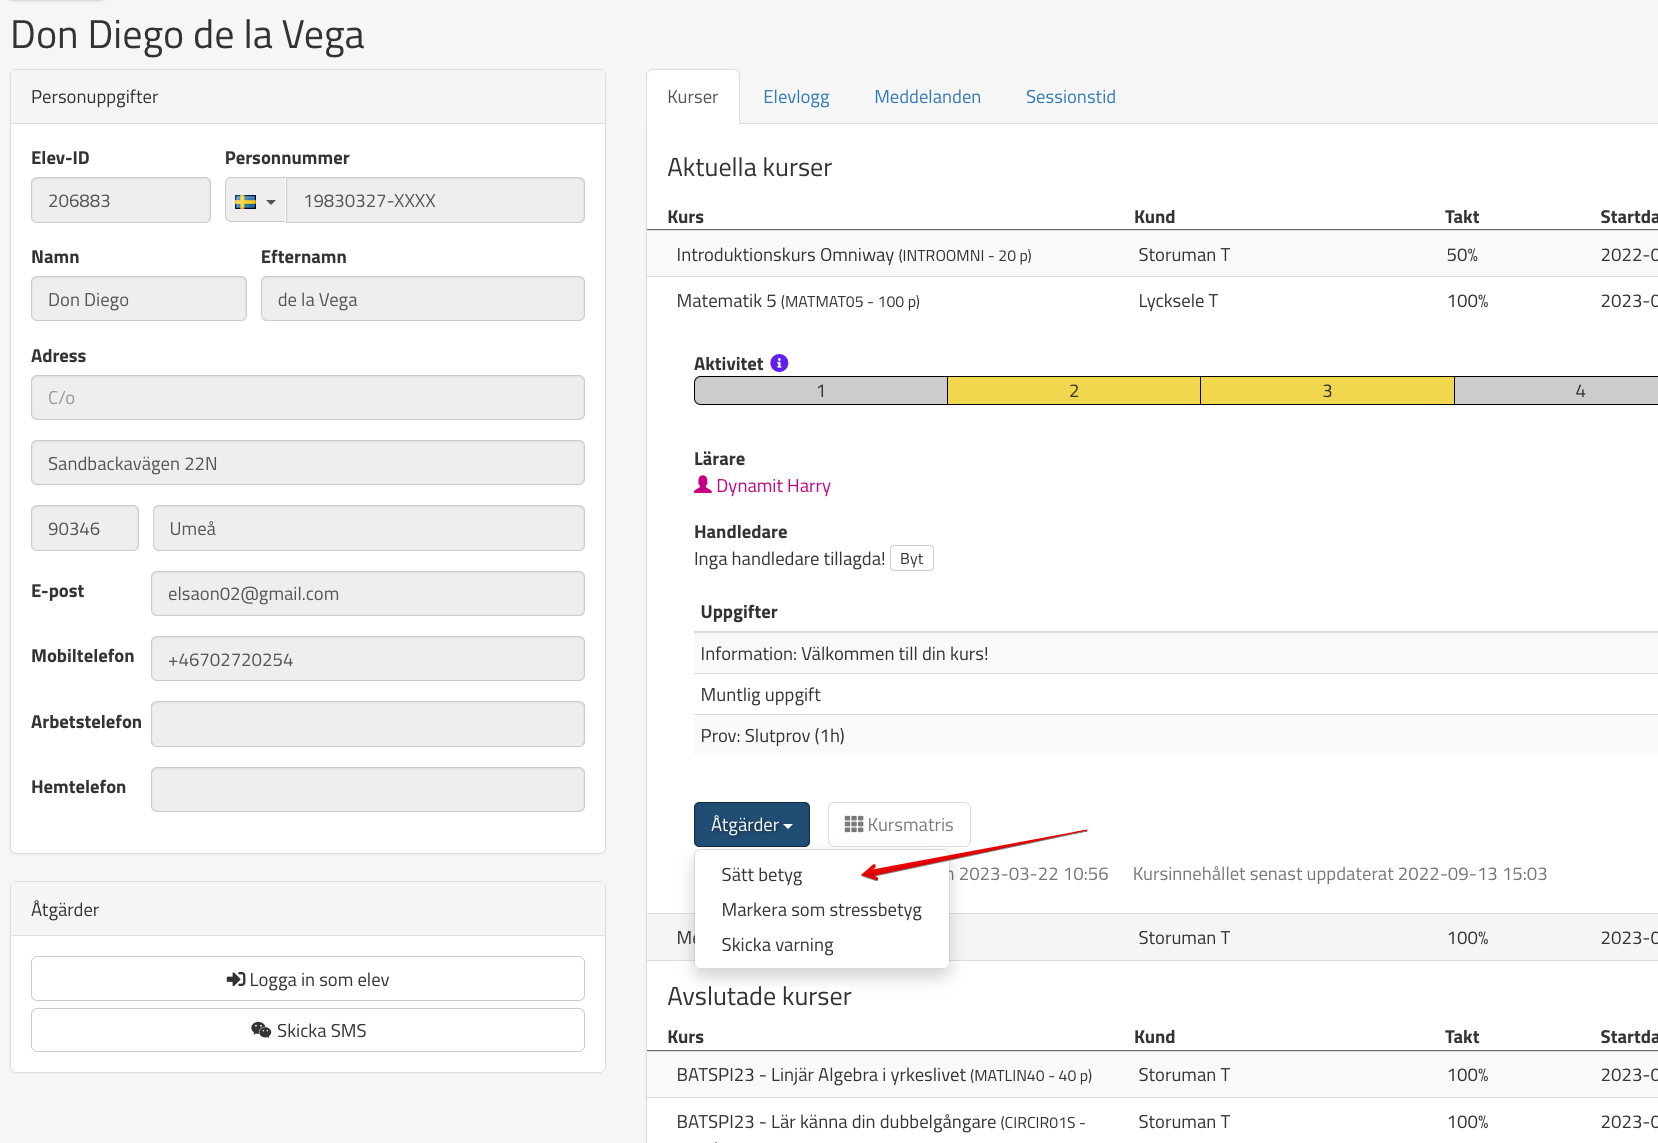Open Dynamit Harry teacher link
1658x1143 pixels.
click(773, 486)
